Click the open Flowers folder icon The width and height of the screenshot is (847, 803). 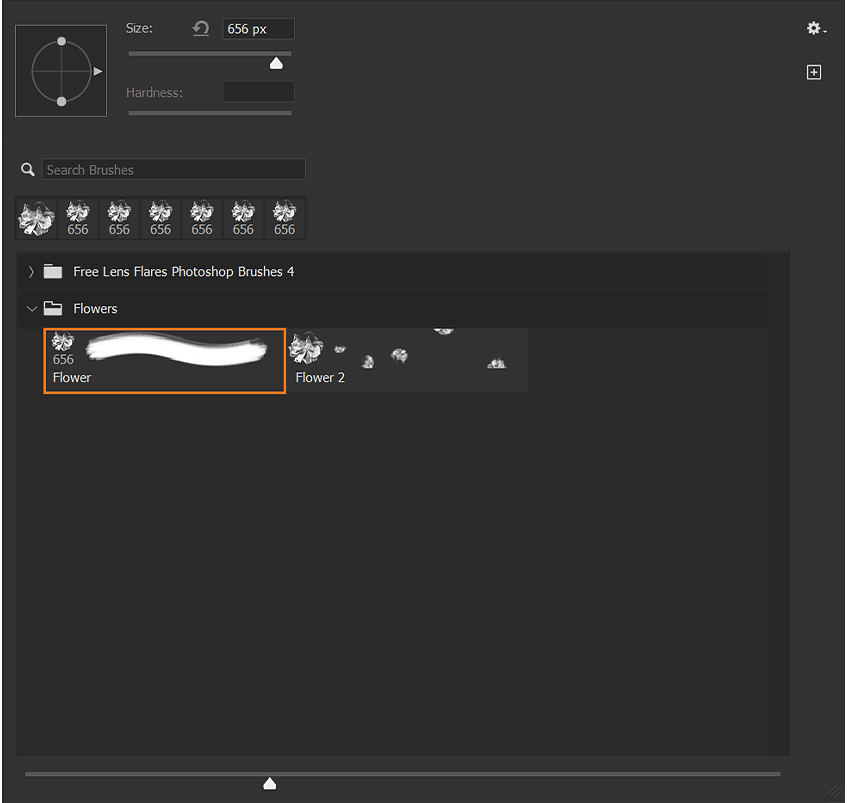[53, 308]
